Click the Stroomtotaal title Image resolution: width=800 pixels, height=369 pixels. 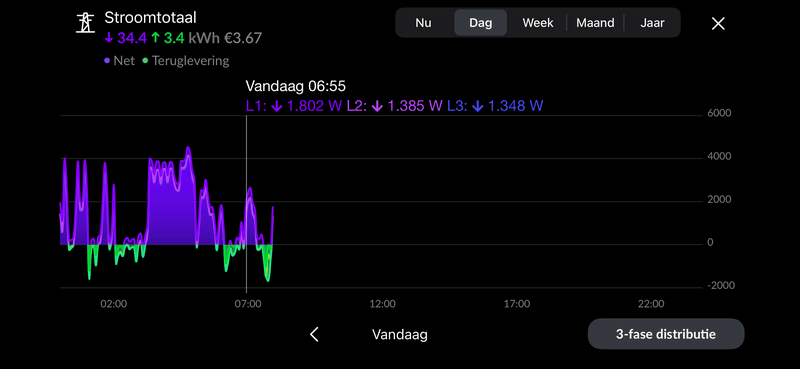tap(151, 18)
